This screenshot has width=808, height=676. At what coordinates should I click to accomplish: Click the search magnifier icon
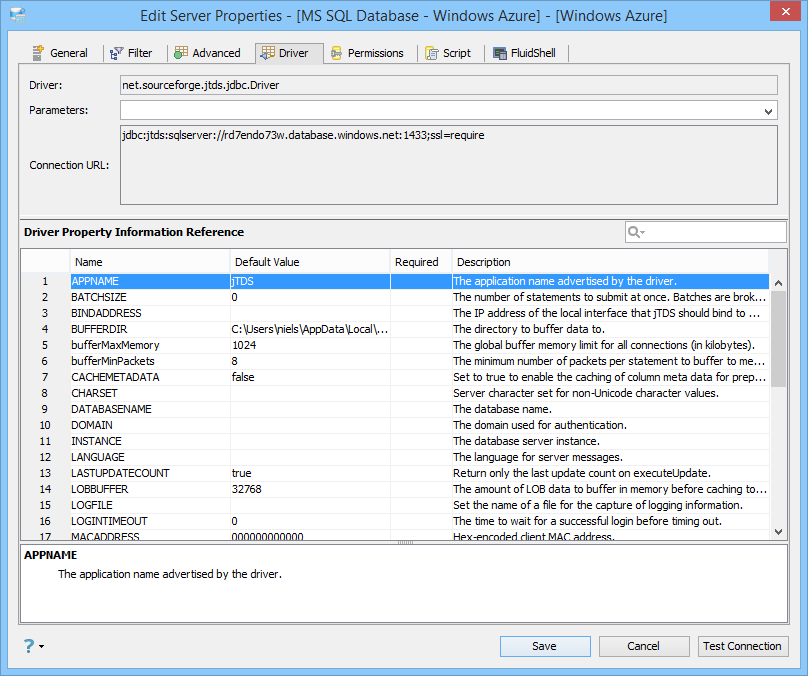[634, 232]
